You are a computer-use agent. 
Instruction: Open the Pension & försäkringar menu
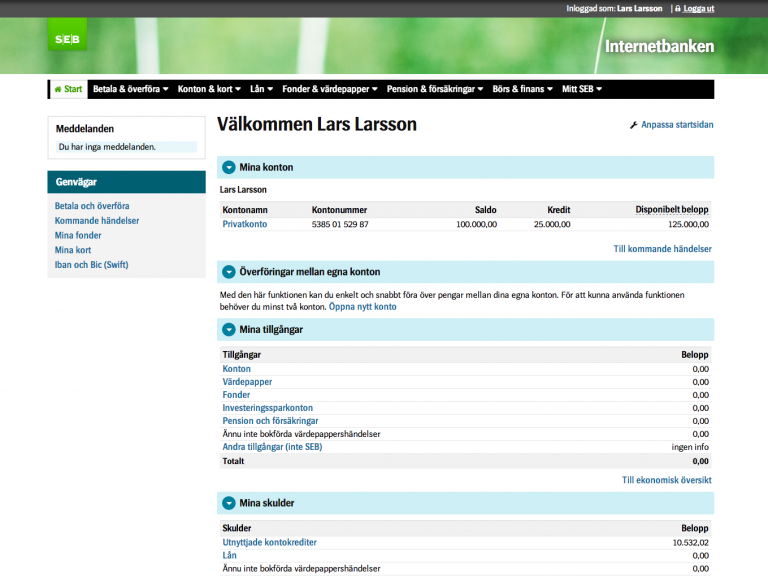click(435, 89)
